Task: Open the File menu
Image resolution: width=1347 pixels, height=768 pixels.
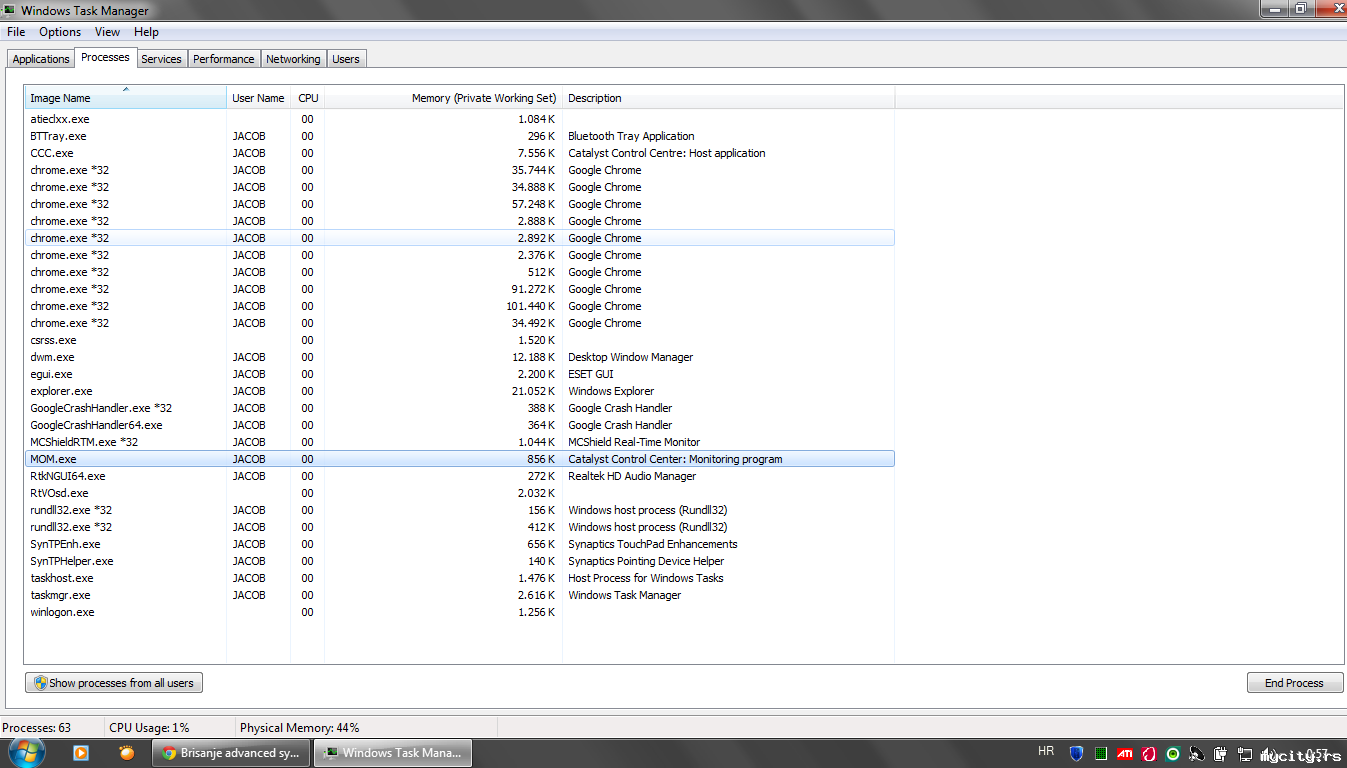Action: point(16,32)
